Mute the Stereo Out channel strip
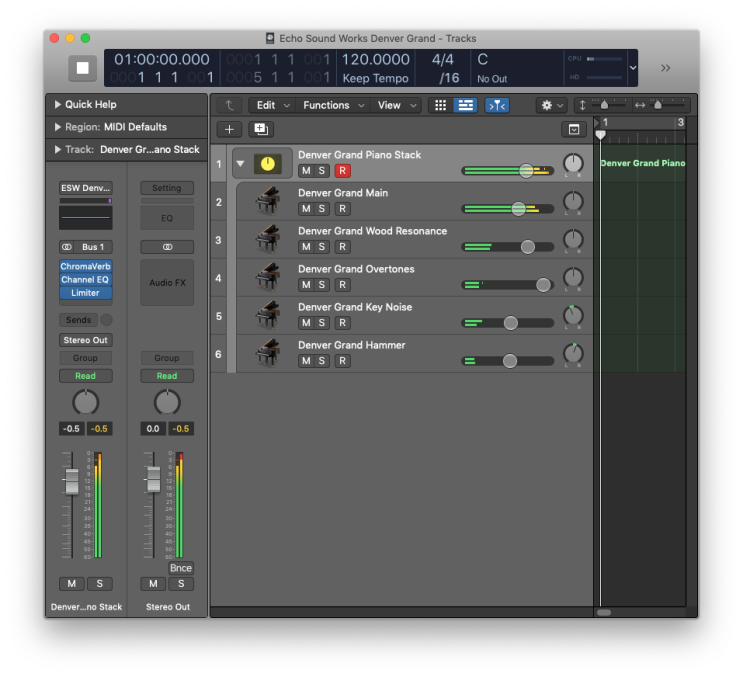The width and height of the screenshot is (743, 677). [x=153, y=584]
